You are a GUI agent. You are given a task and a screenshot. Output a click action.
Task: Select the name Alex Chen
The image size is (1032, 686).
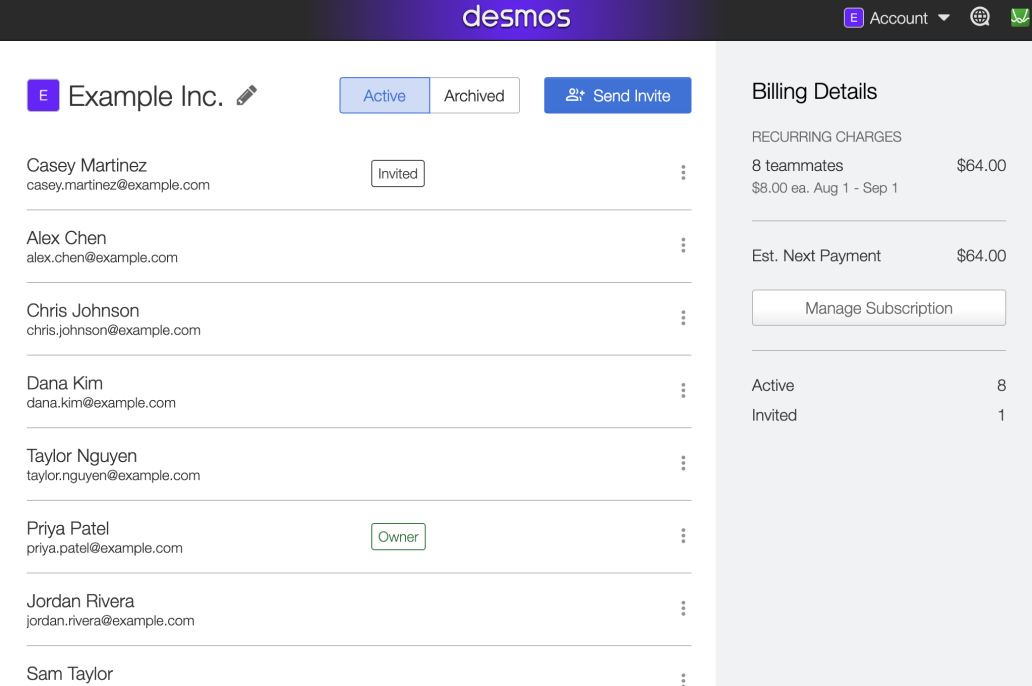(66, 238)
